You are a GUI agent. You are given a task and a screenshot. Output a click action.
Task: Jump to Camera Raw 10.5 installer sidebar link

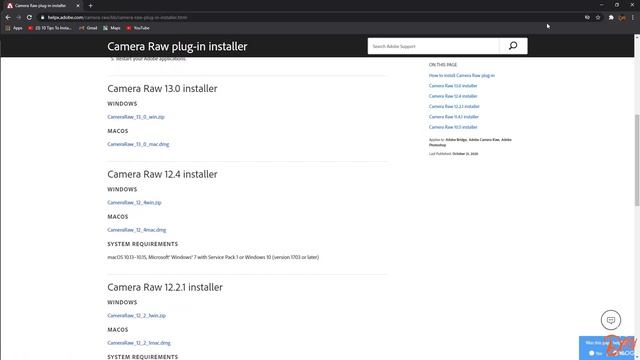point(453,127)
